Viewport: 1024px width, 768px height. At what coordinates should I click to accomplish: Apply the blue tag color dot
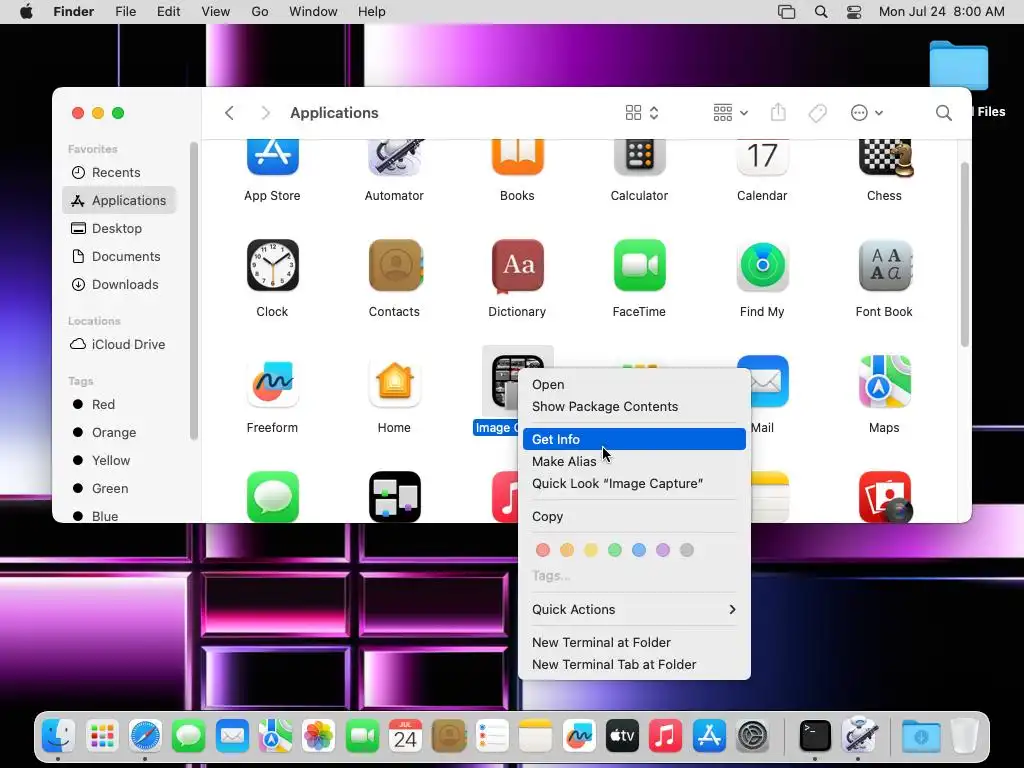point(639,550)
